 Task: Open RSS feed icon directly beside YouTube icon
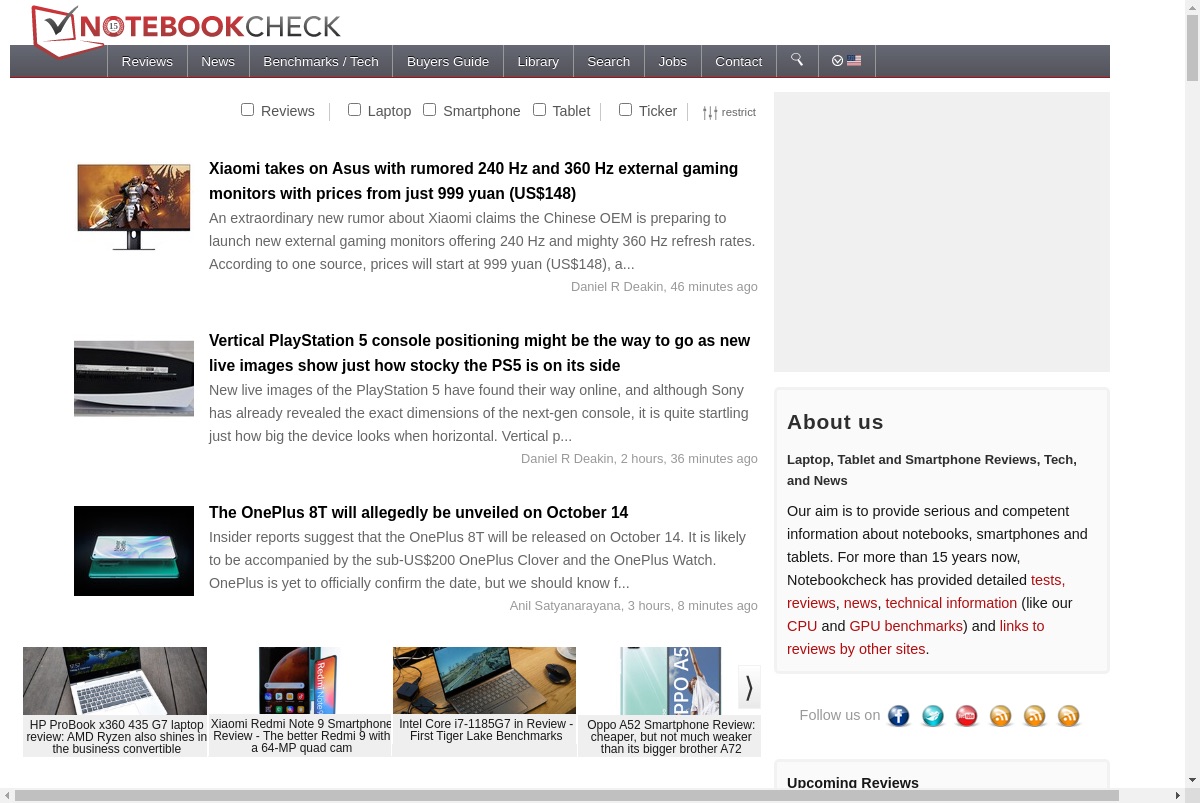coord(1001,716)
